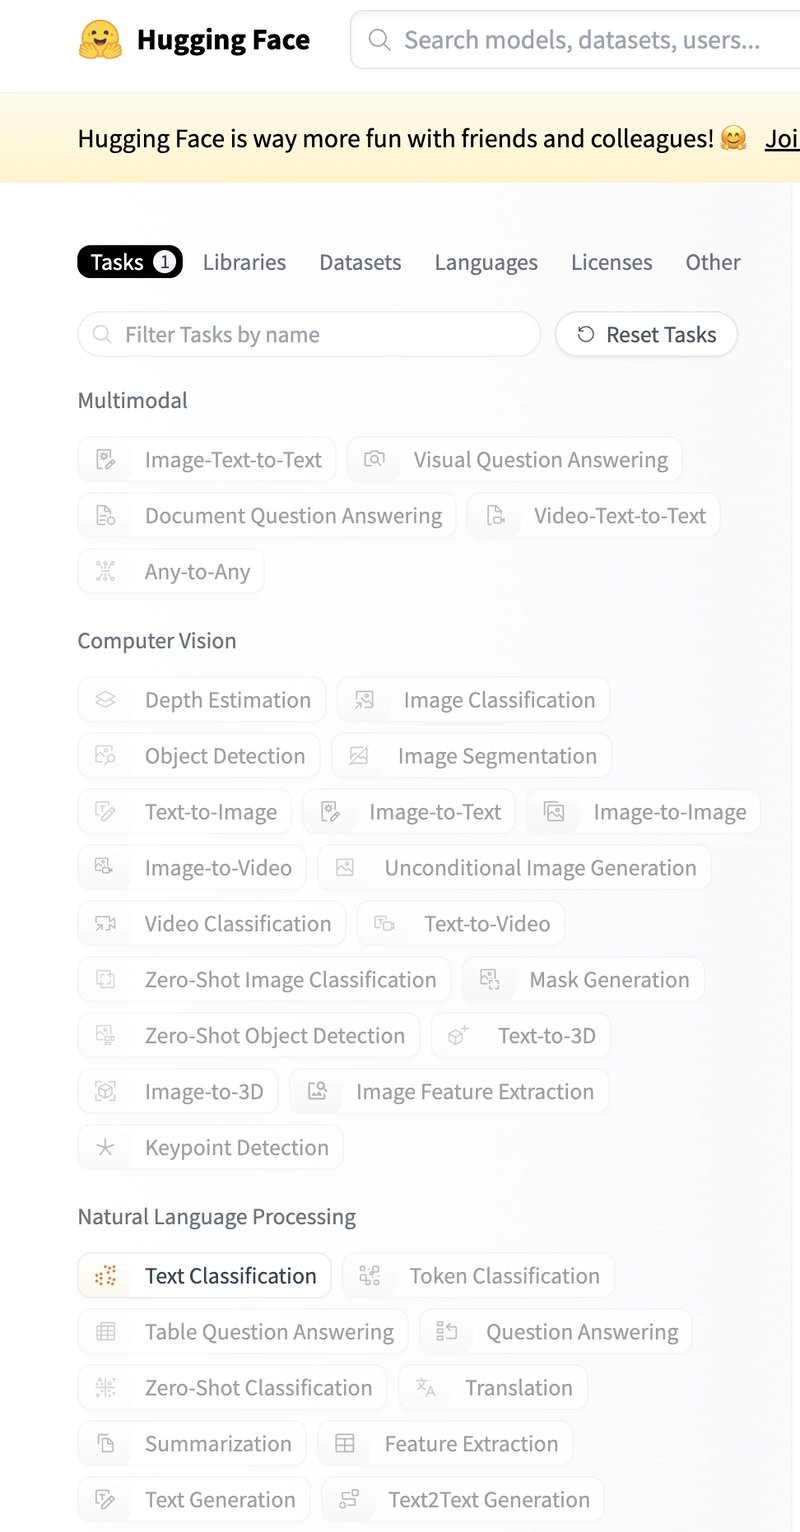The width and height of the screenshot is (800, 1532).
Task: Click the Search models, datasets, users box
Action: [x=575, y=40]
